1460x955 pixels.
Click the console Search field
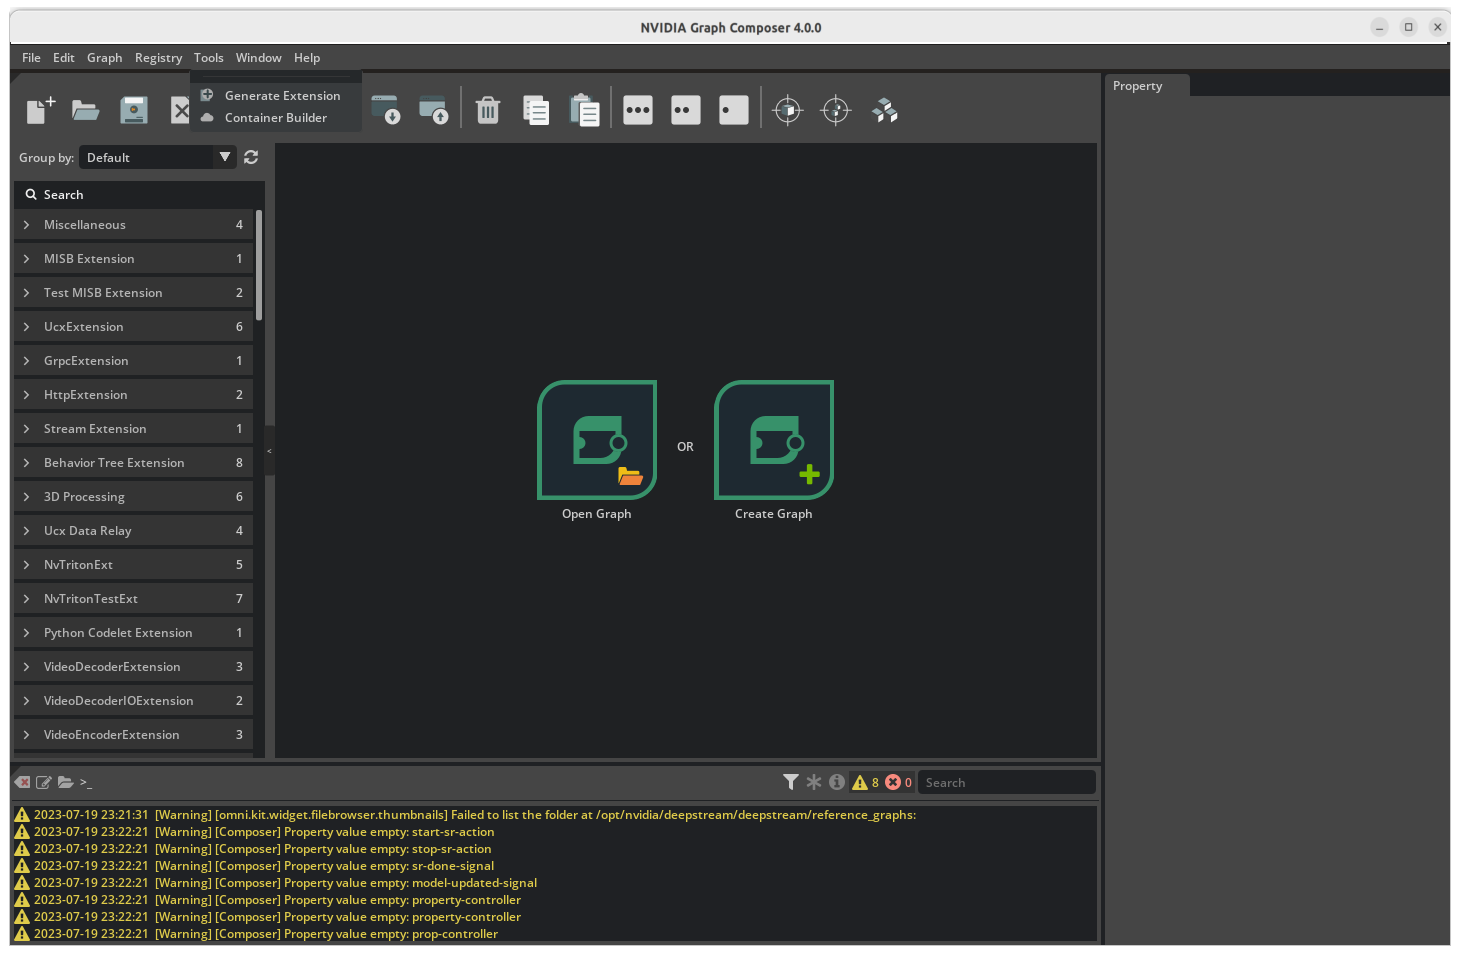1006,782
